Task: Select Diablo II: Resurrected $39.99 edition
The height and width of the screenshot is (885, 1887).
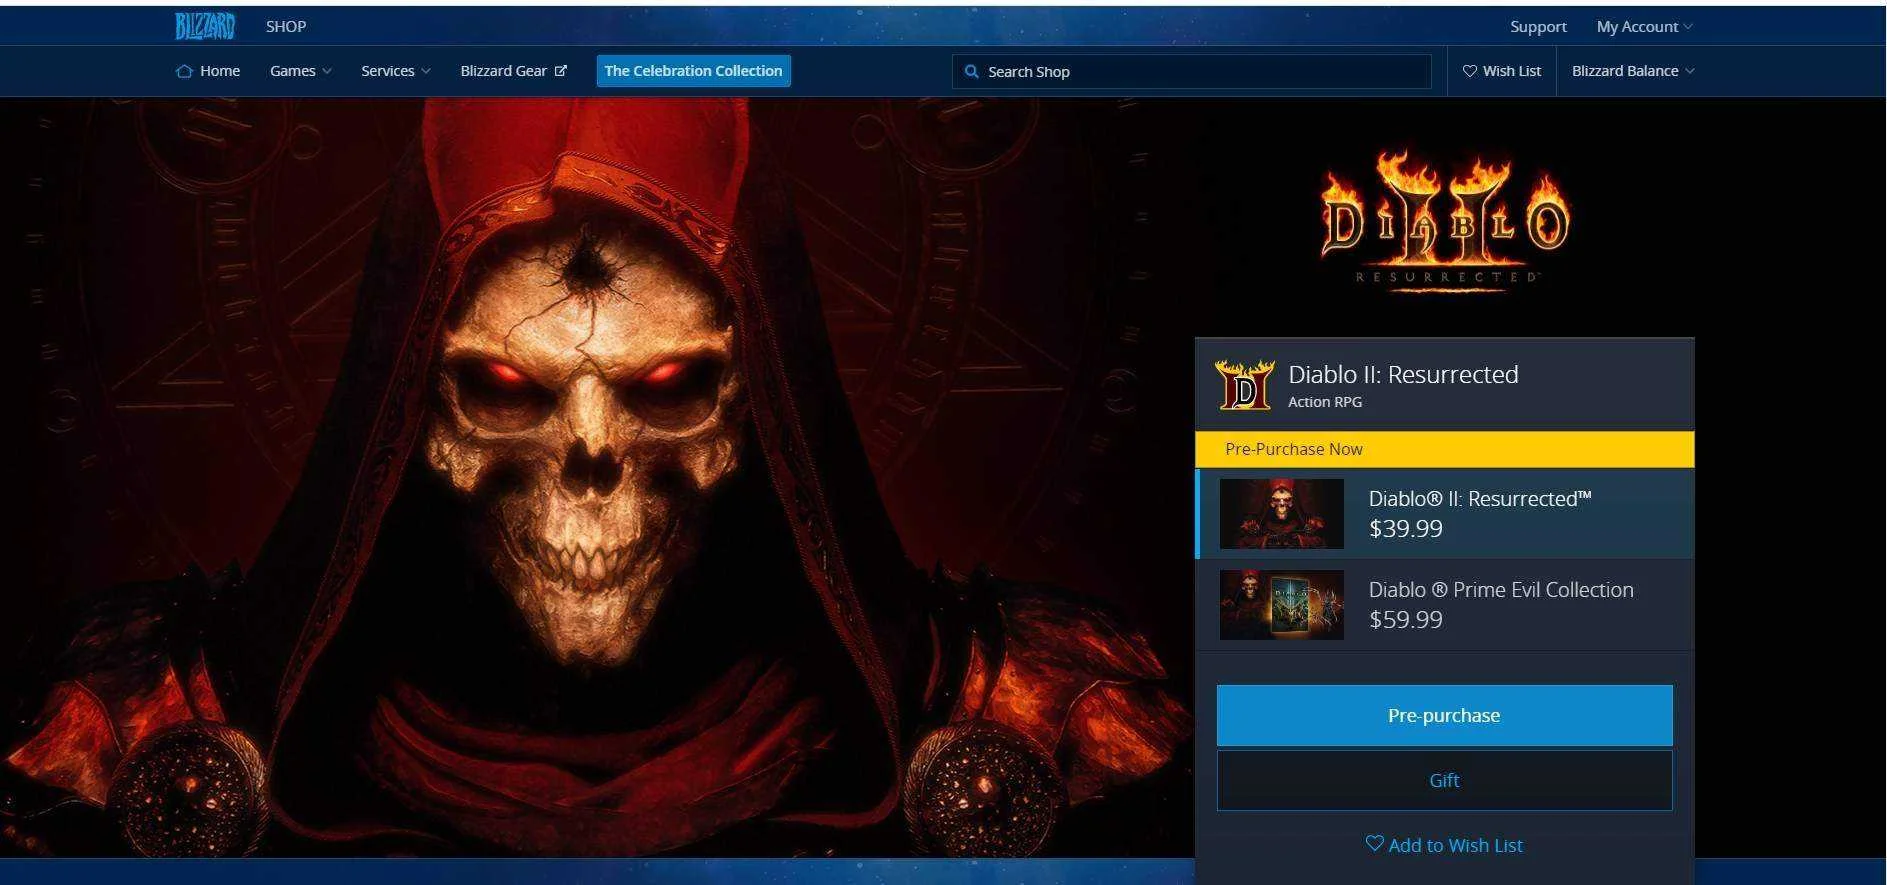Action: [1445, 513]
